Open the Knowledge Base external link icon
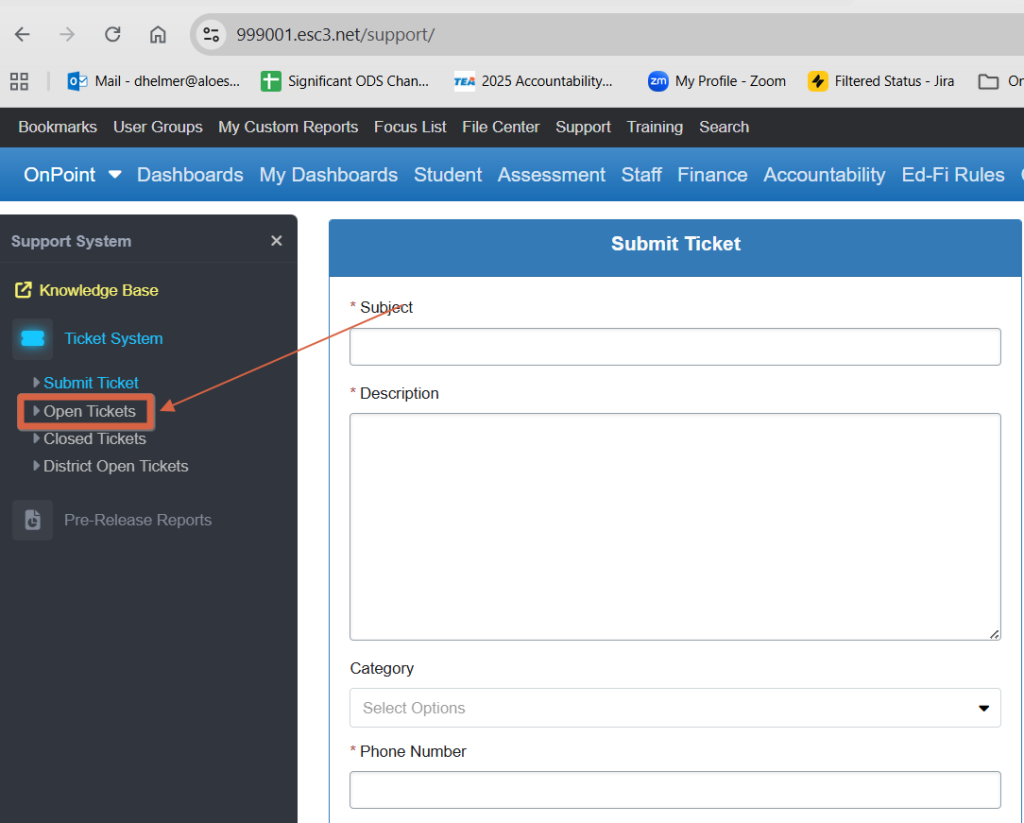This screenshot has height=823, width=1024. pyautogui.click(x=22, y=290)
